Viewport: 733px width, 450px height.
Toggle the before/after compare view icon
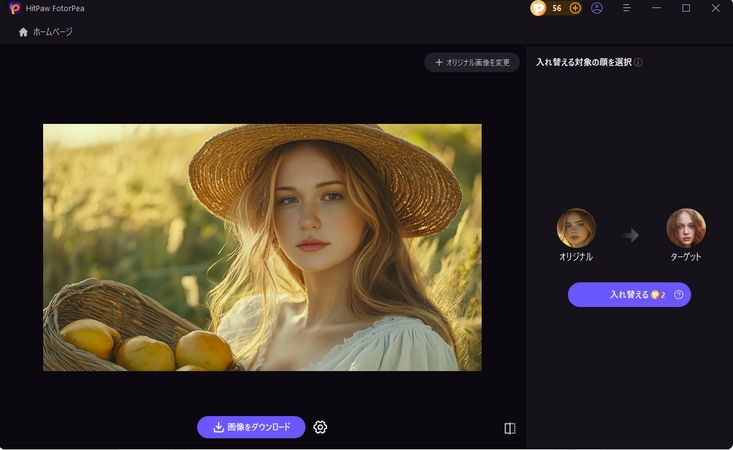[x=510, y=428]
